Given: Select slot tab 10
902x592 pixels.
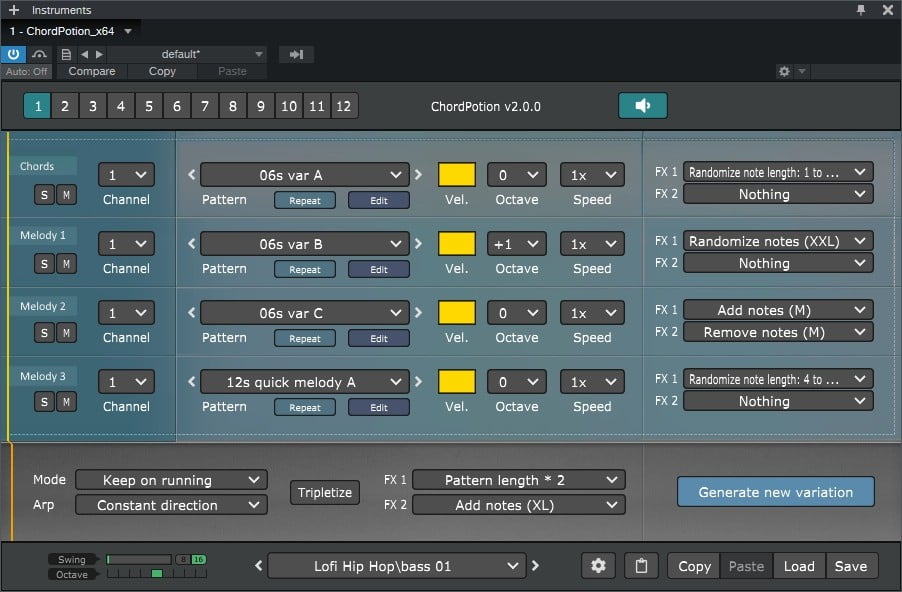Looking at the screenshot, I should coord(289,106).
